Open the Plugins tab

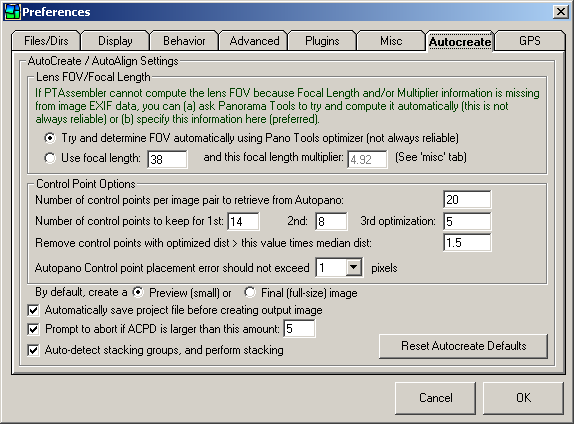point(322,41)
